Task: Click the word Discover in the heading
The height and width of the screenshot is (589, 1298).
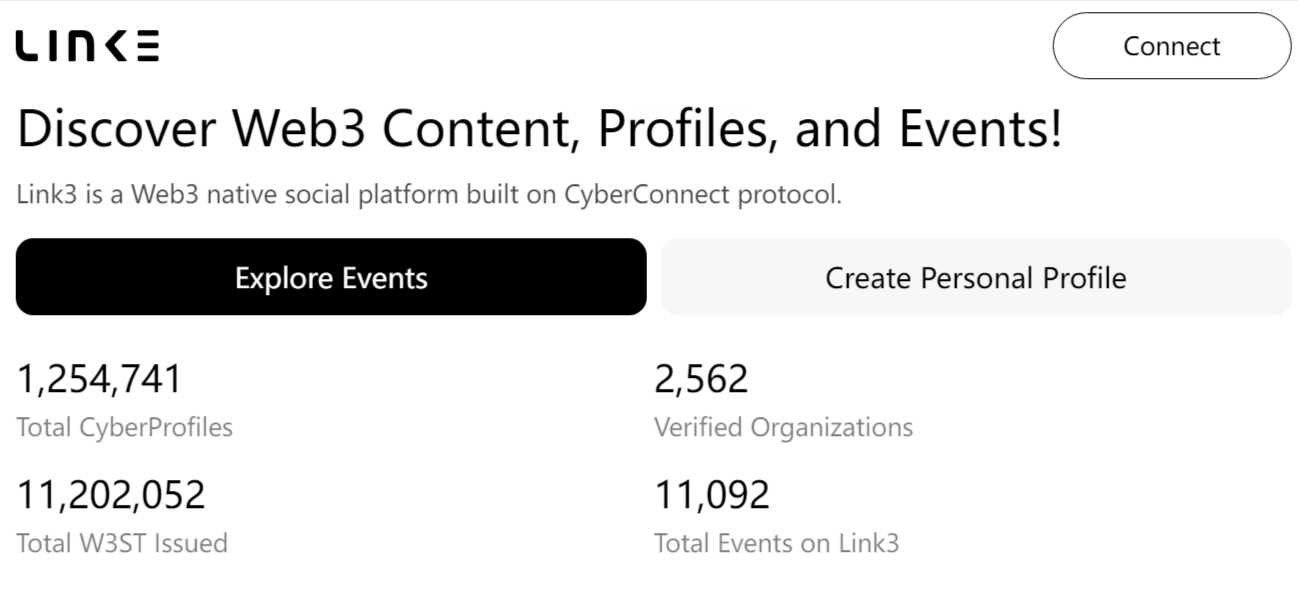Action: pyautogui.click(x=117, y=130)
